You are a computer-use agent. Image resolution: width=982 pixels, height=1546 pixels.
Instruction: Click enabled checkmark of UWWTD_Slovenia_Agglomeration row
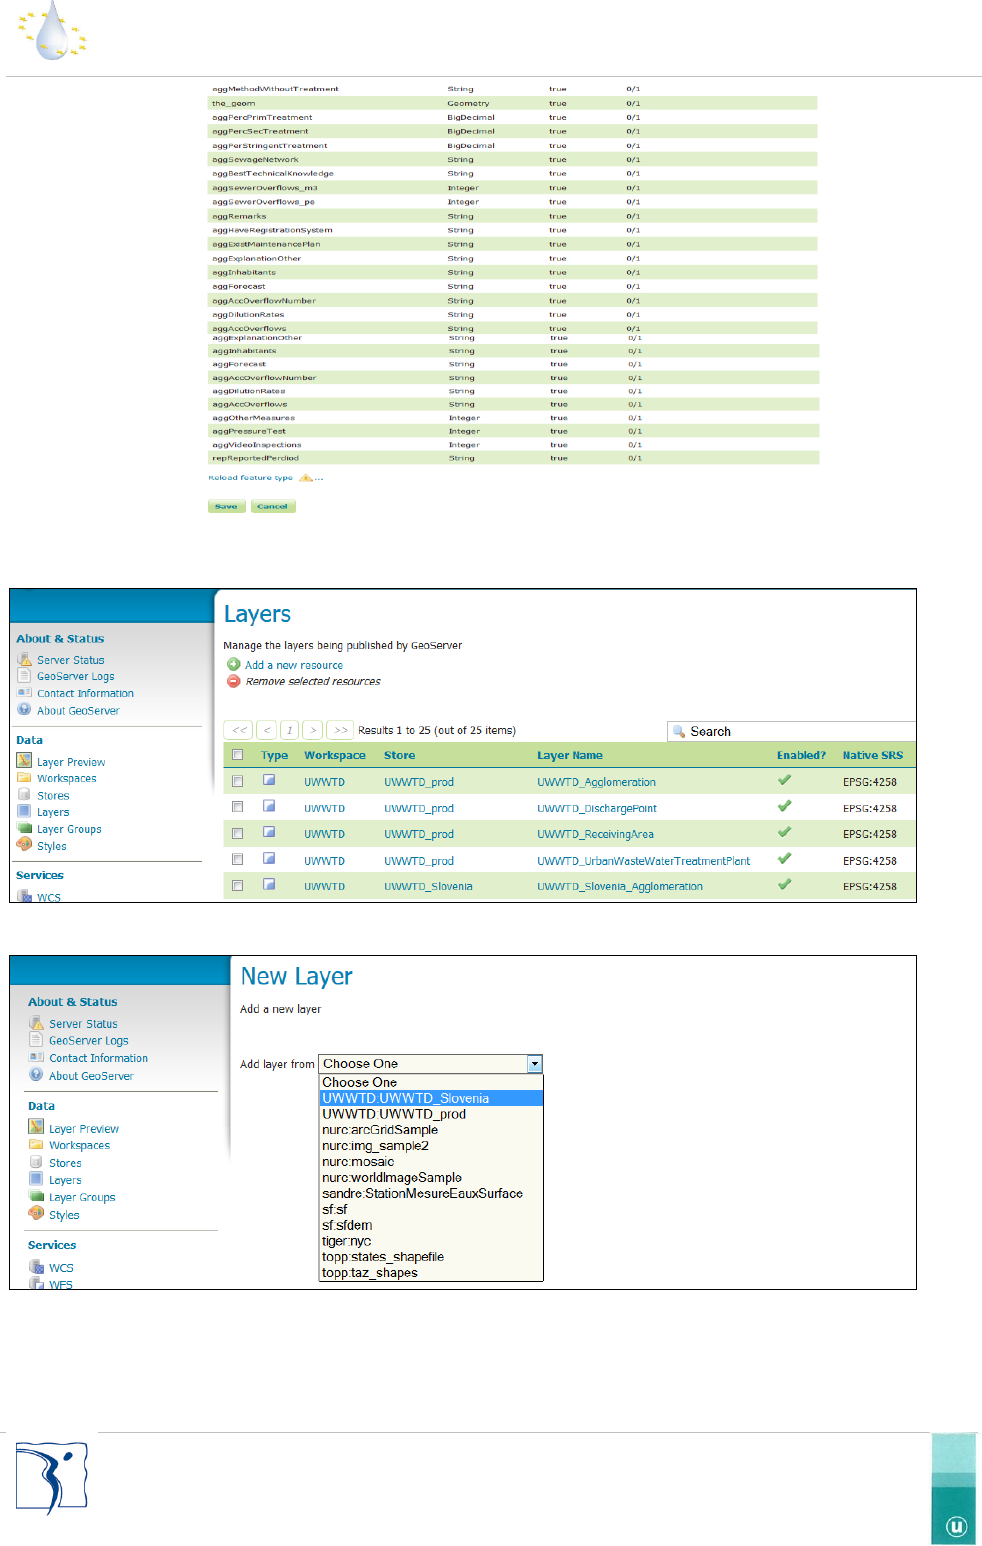pos(784,884)
